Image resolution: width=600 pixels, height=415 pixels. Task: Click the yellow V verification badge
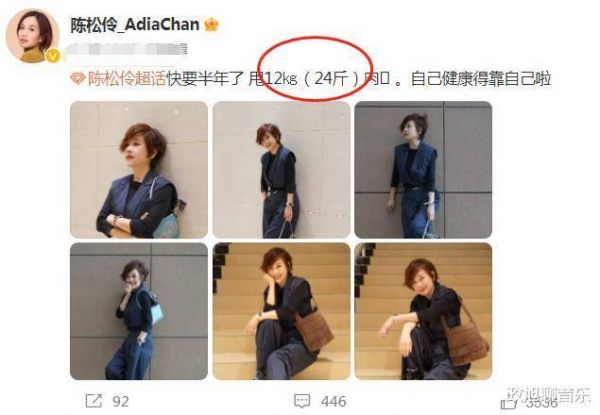[52, 56]
